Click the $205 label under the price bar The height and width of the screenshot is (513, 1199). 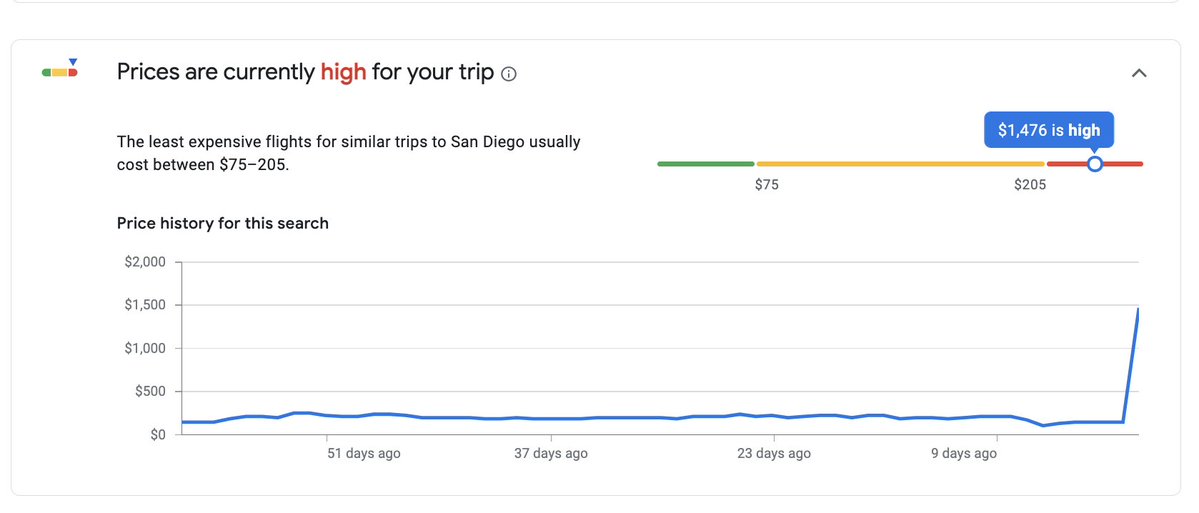click(x=1029, y=185)
